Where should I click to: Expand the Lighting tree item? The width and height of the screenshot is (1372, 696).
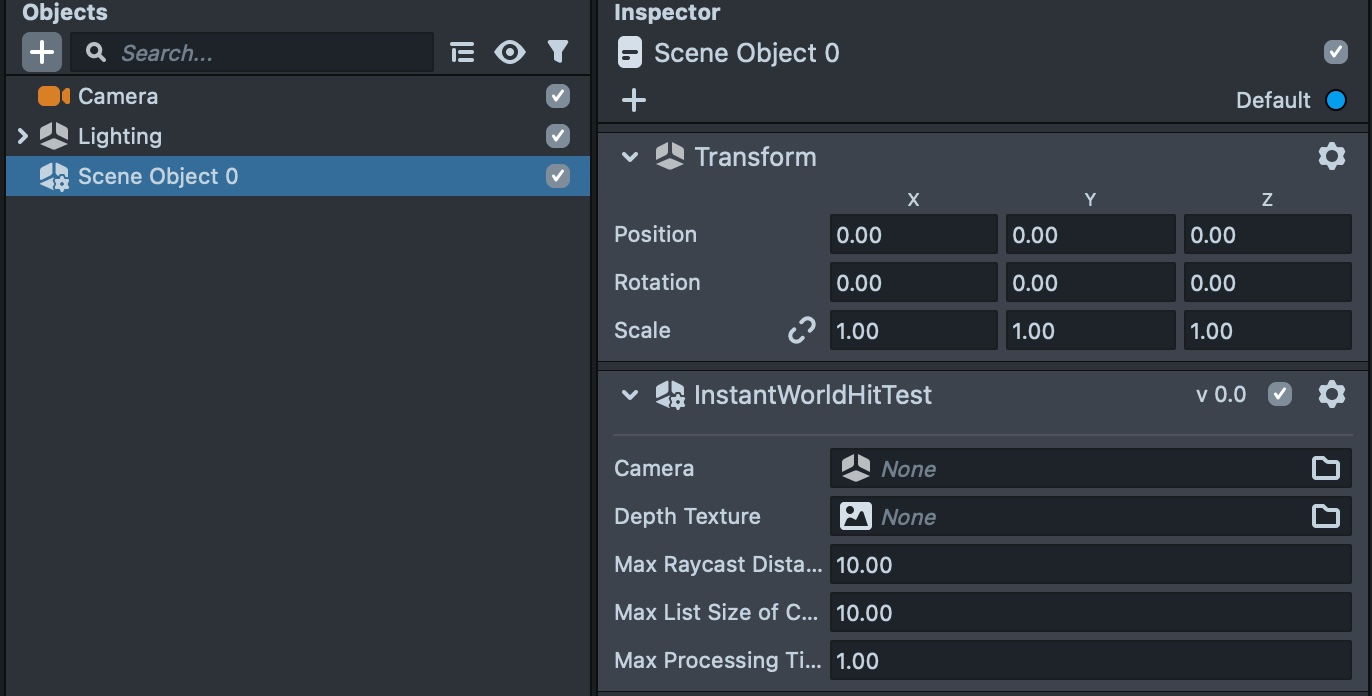click(x=23, y=136)
